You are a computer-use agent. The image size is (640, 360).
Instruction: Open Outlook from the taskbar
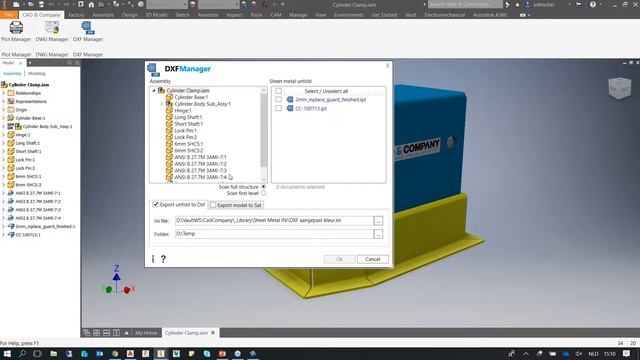click(x=100, y=353)
